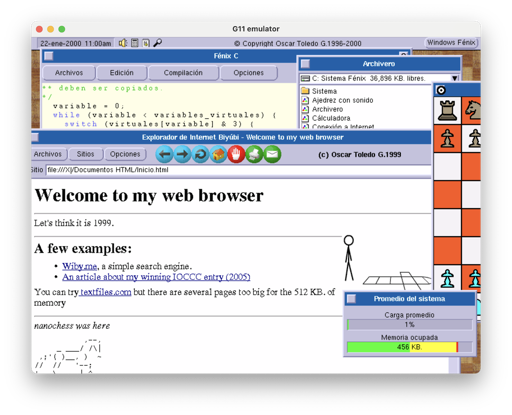Follow the Wiby.me link
The height and width of the screenshot is (415, 512).
80,266
